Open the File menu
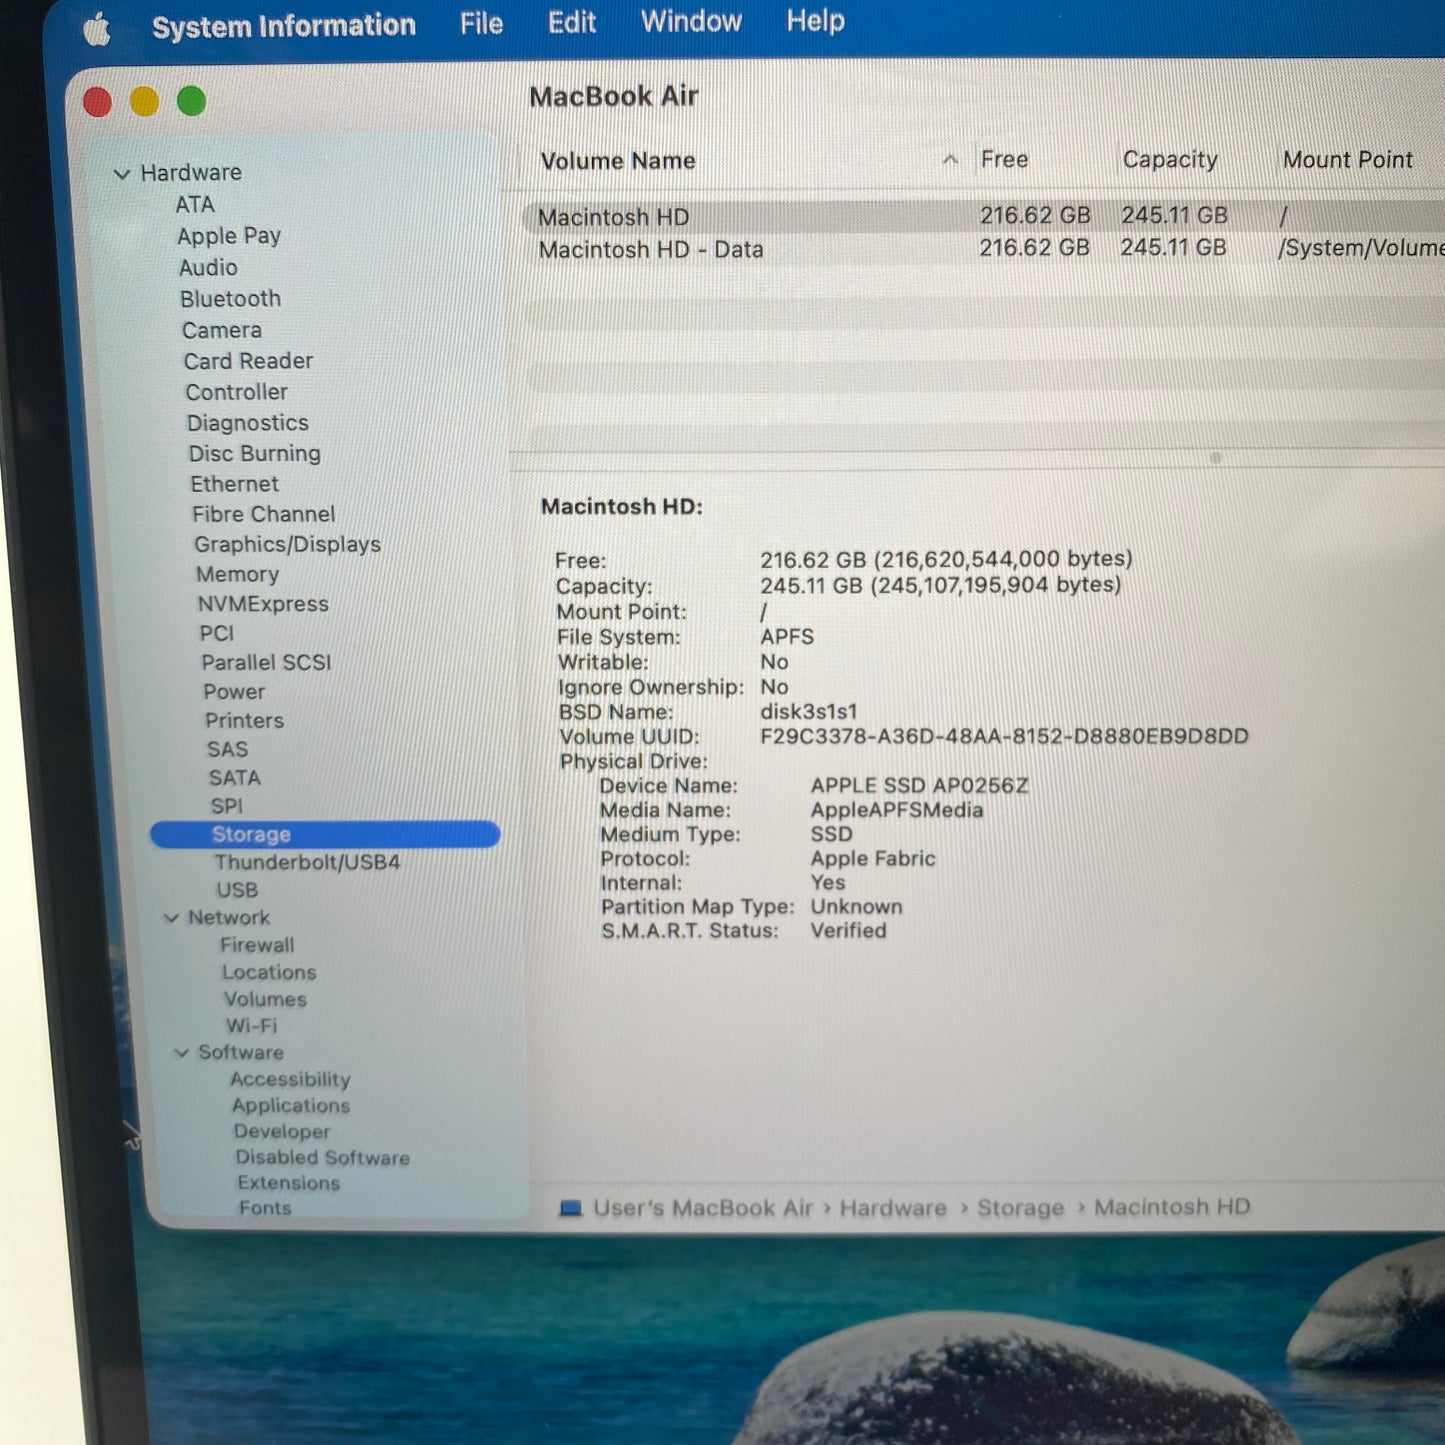 (481, 23)
